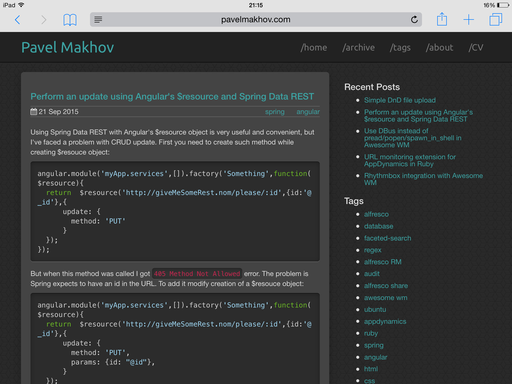
Task: Open the Simple DnD file upload post
Action: point(400,100)
